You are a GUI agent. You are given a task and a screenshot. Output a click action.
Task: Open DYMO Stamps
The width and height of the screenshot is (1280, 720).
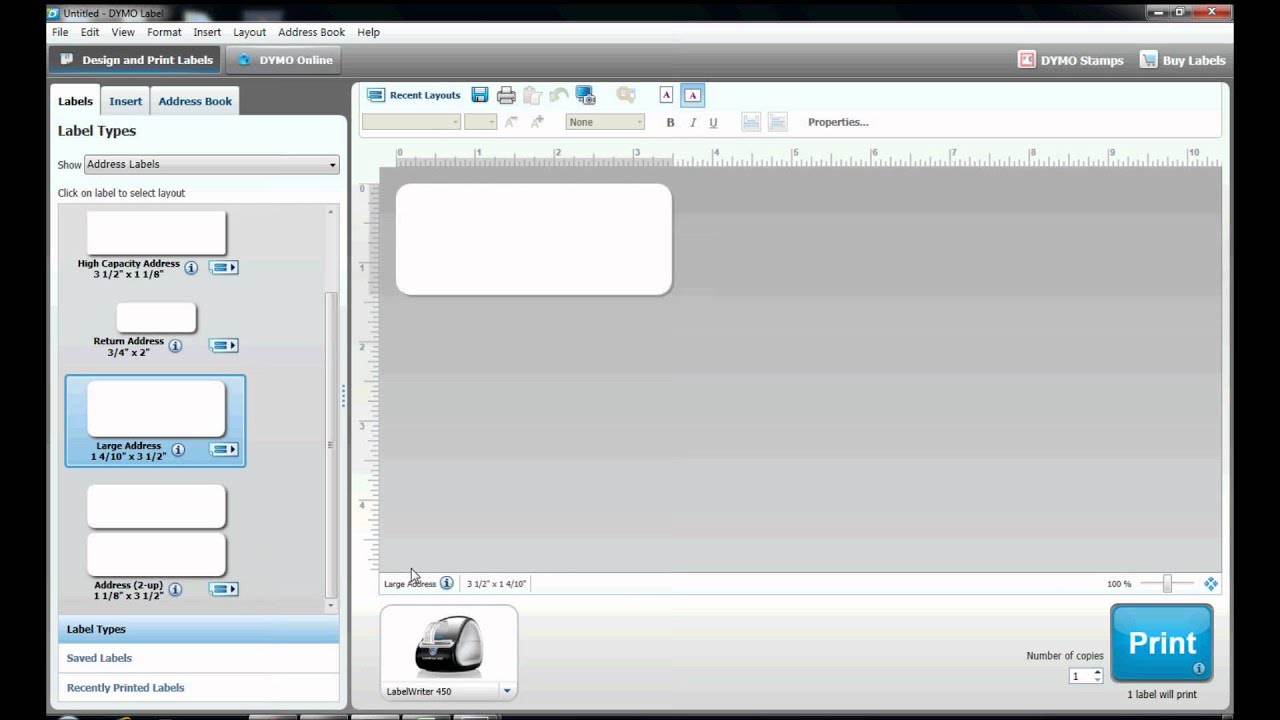1071,60
